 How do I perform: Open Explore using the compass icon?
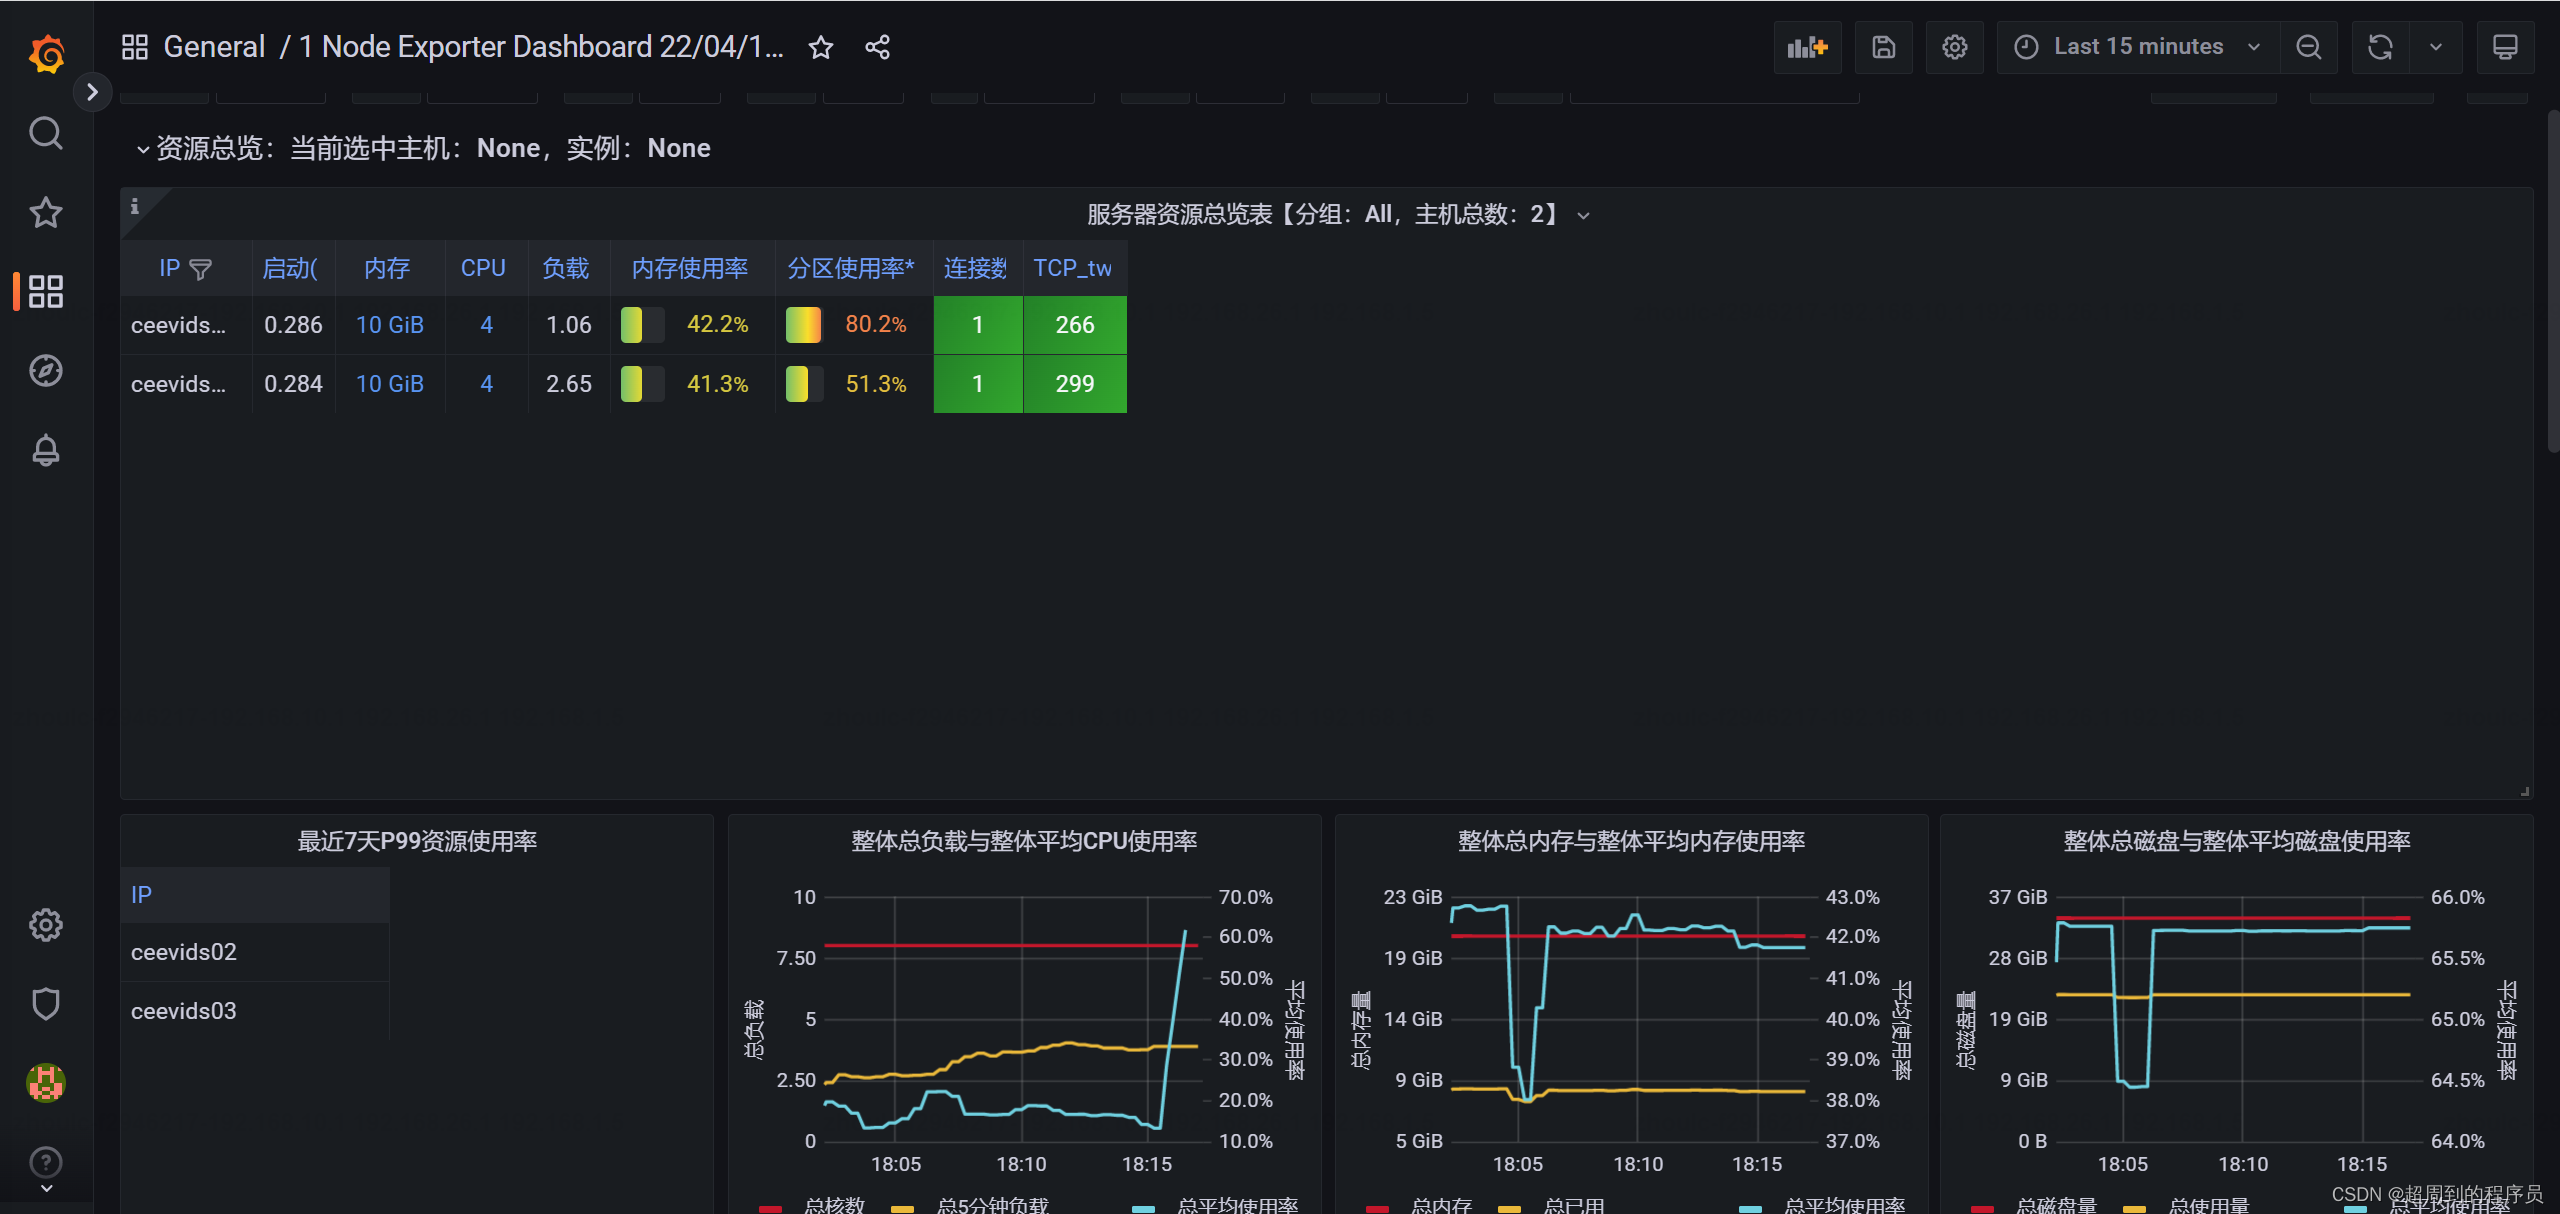(45, 370)
